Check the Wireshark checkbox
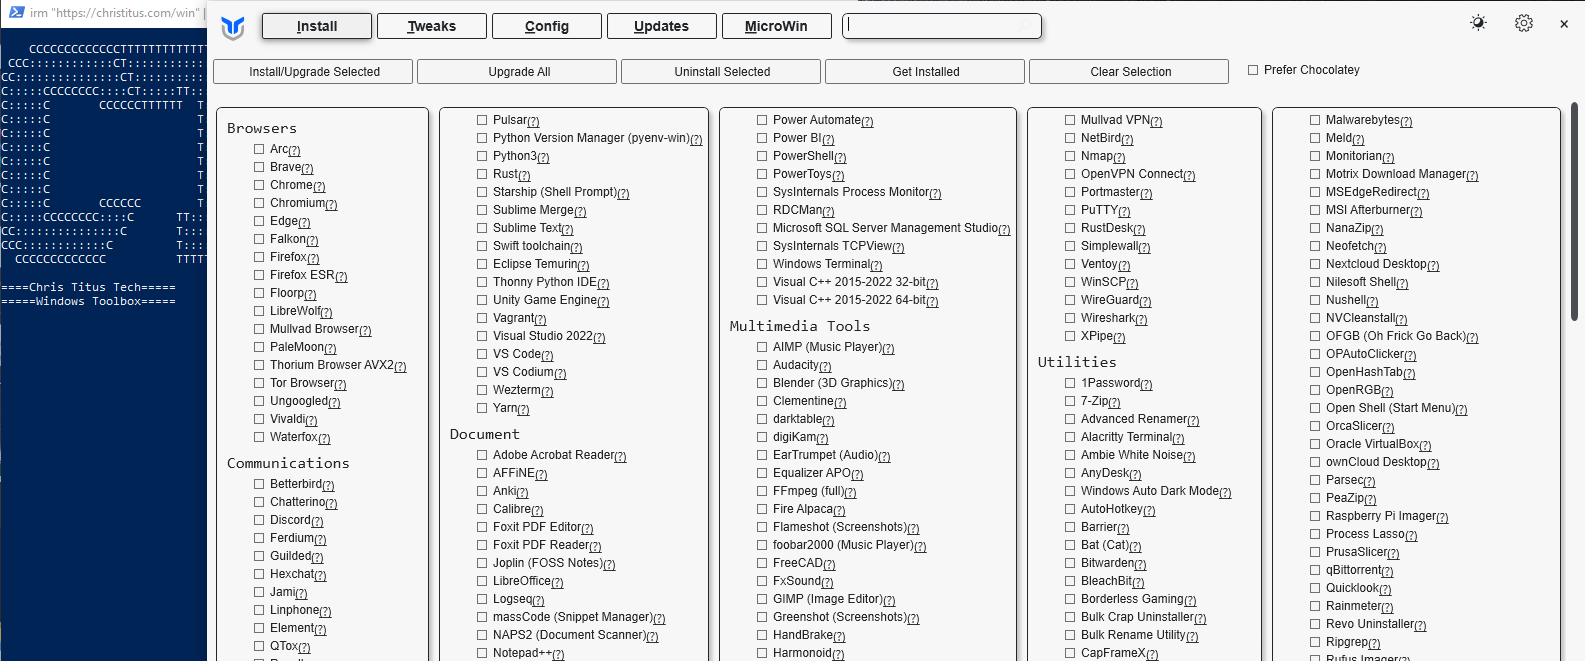Viewport: 1585px width, 661px height. coord(1070,318)
